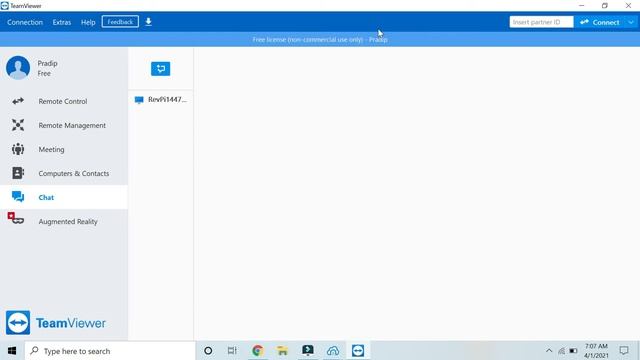Image resolution: width=640 pixels, height=360 pixels.
Task: Open the Connection menu
Action: point(25,22)
